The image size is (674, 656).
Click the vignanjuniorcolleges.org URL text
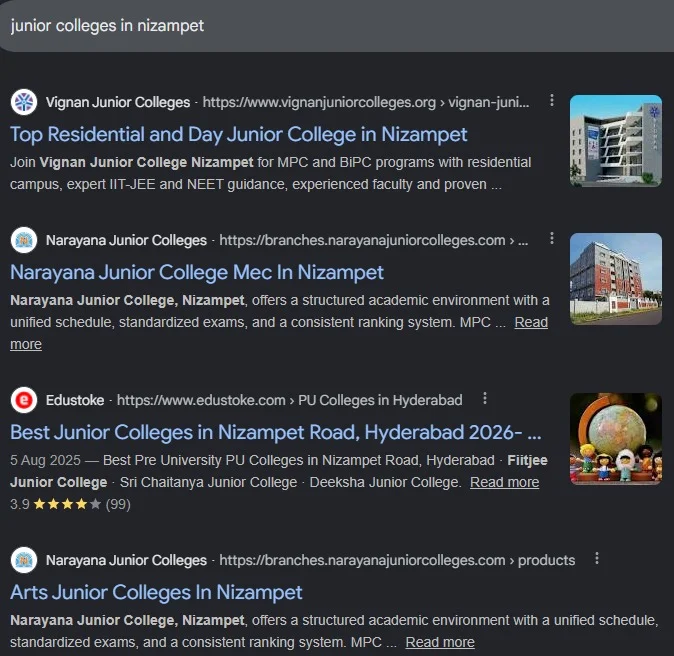(366, 102)
